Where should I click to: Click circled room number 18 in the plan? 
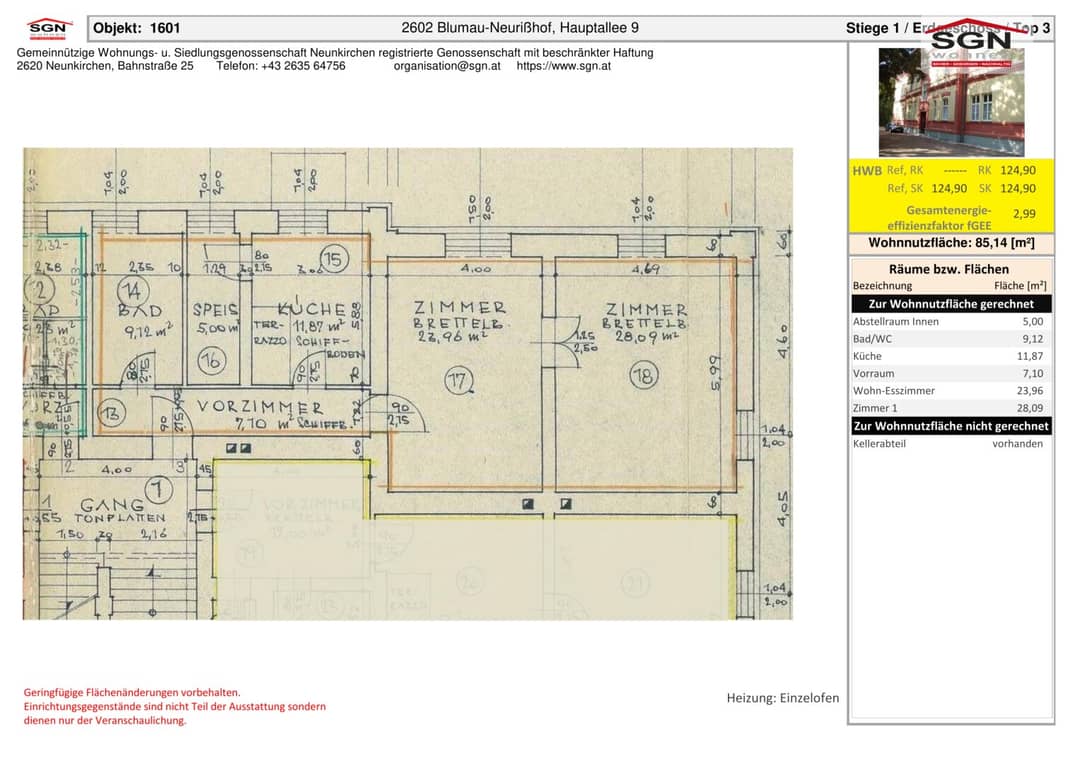point(644,376)
